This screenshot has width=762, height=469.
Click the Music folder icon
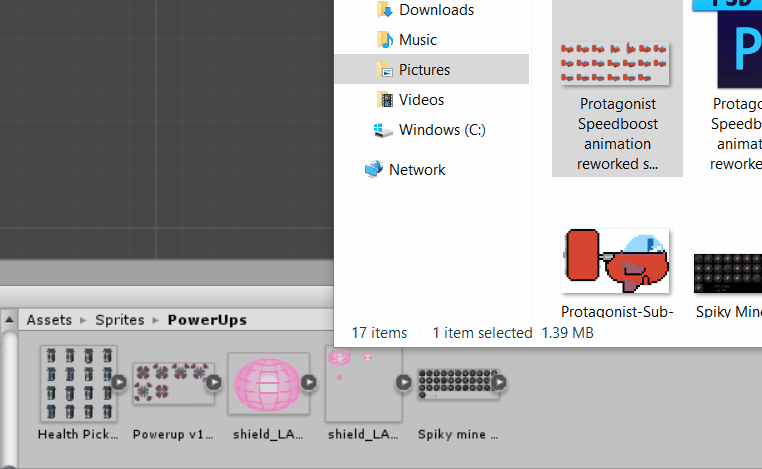pyautogui.click(x=384, y=40)
